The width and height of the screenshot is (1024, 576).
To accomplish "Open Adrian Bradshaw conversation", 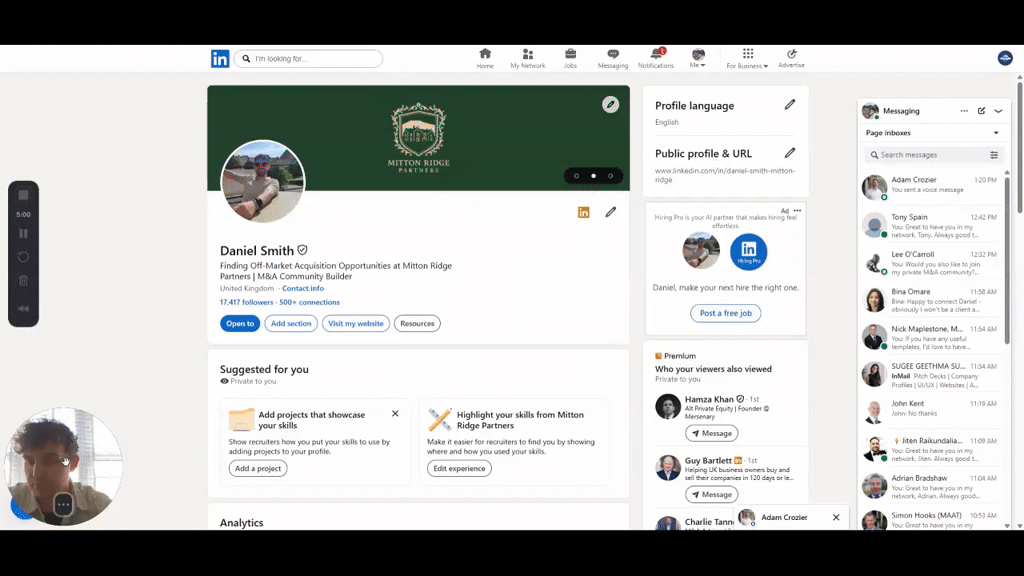I will pyautogui.click(x=931, y=486).
